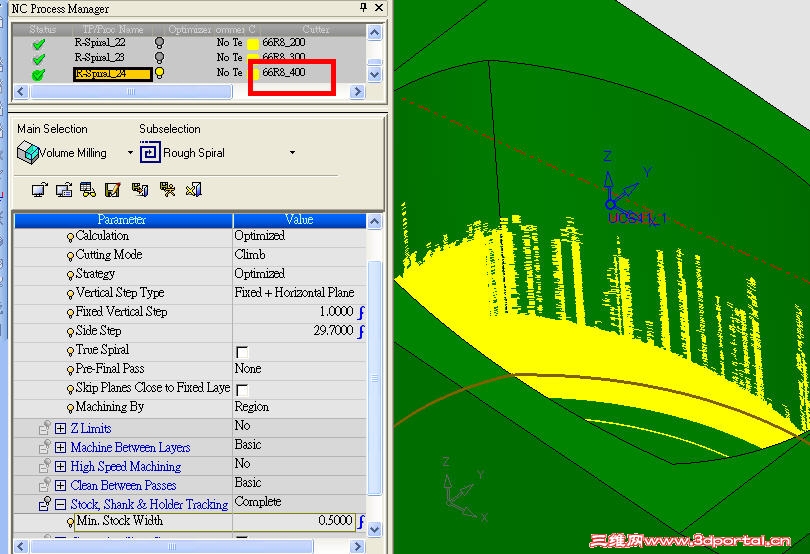Viewport: 810px width, 554px height.
Task: Click the green checkmark status for R-Spiral_24
Action: 39,74
